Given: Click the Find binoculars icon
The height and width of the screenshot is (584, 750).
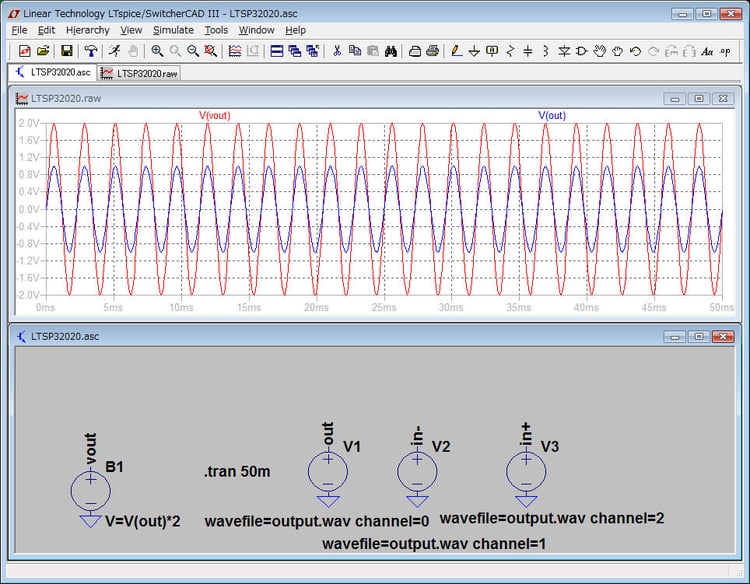Looking at the screenshot, I should pos(391,51).
